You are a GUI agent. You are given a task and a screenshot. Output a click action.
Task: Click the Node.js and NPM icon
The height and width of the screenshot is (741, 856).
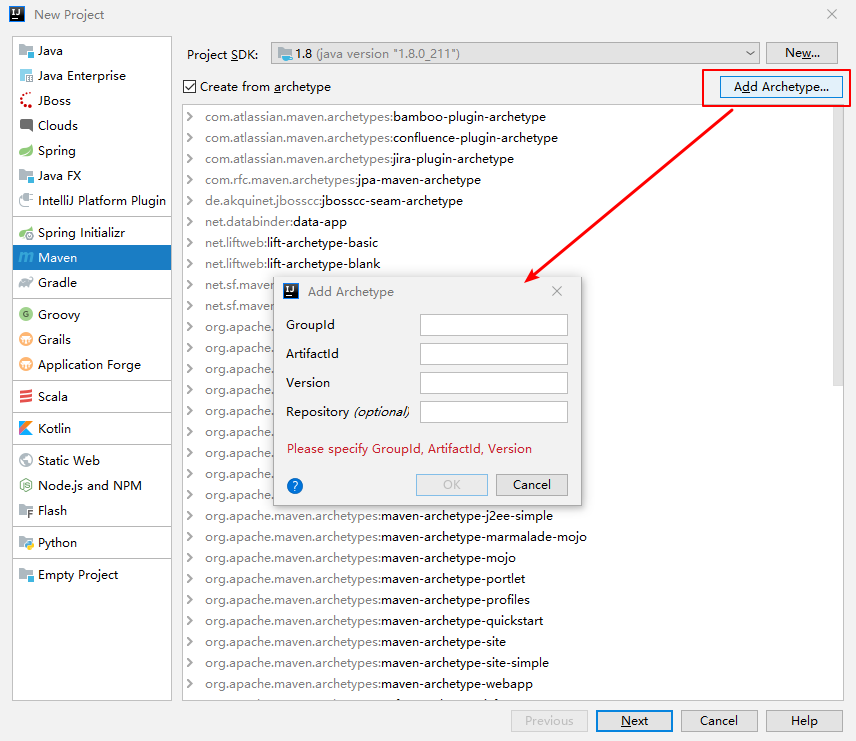click(x=27, y=486)
